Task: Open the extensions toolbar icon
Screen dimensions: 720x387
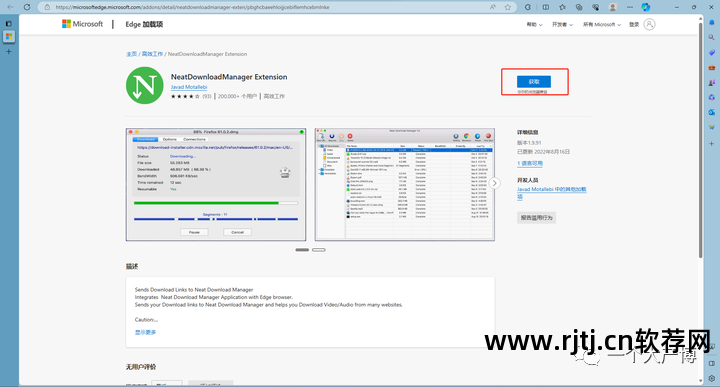Action: coord(528,7)
